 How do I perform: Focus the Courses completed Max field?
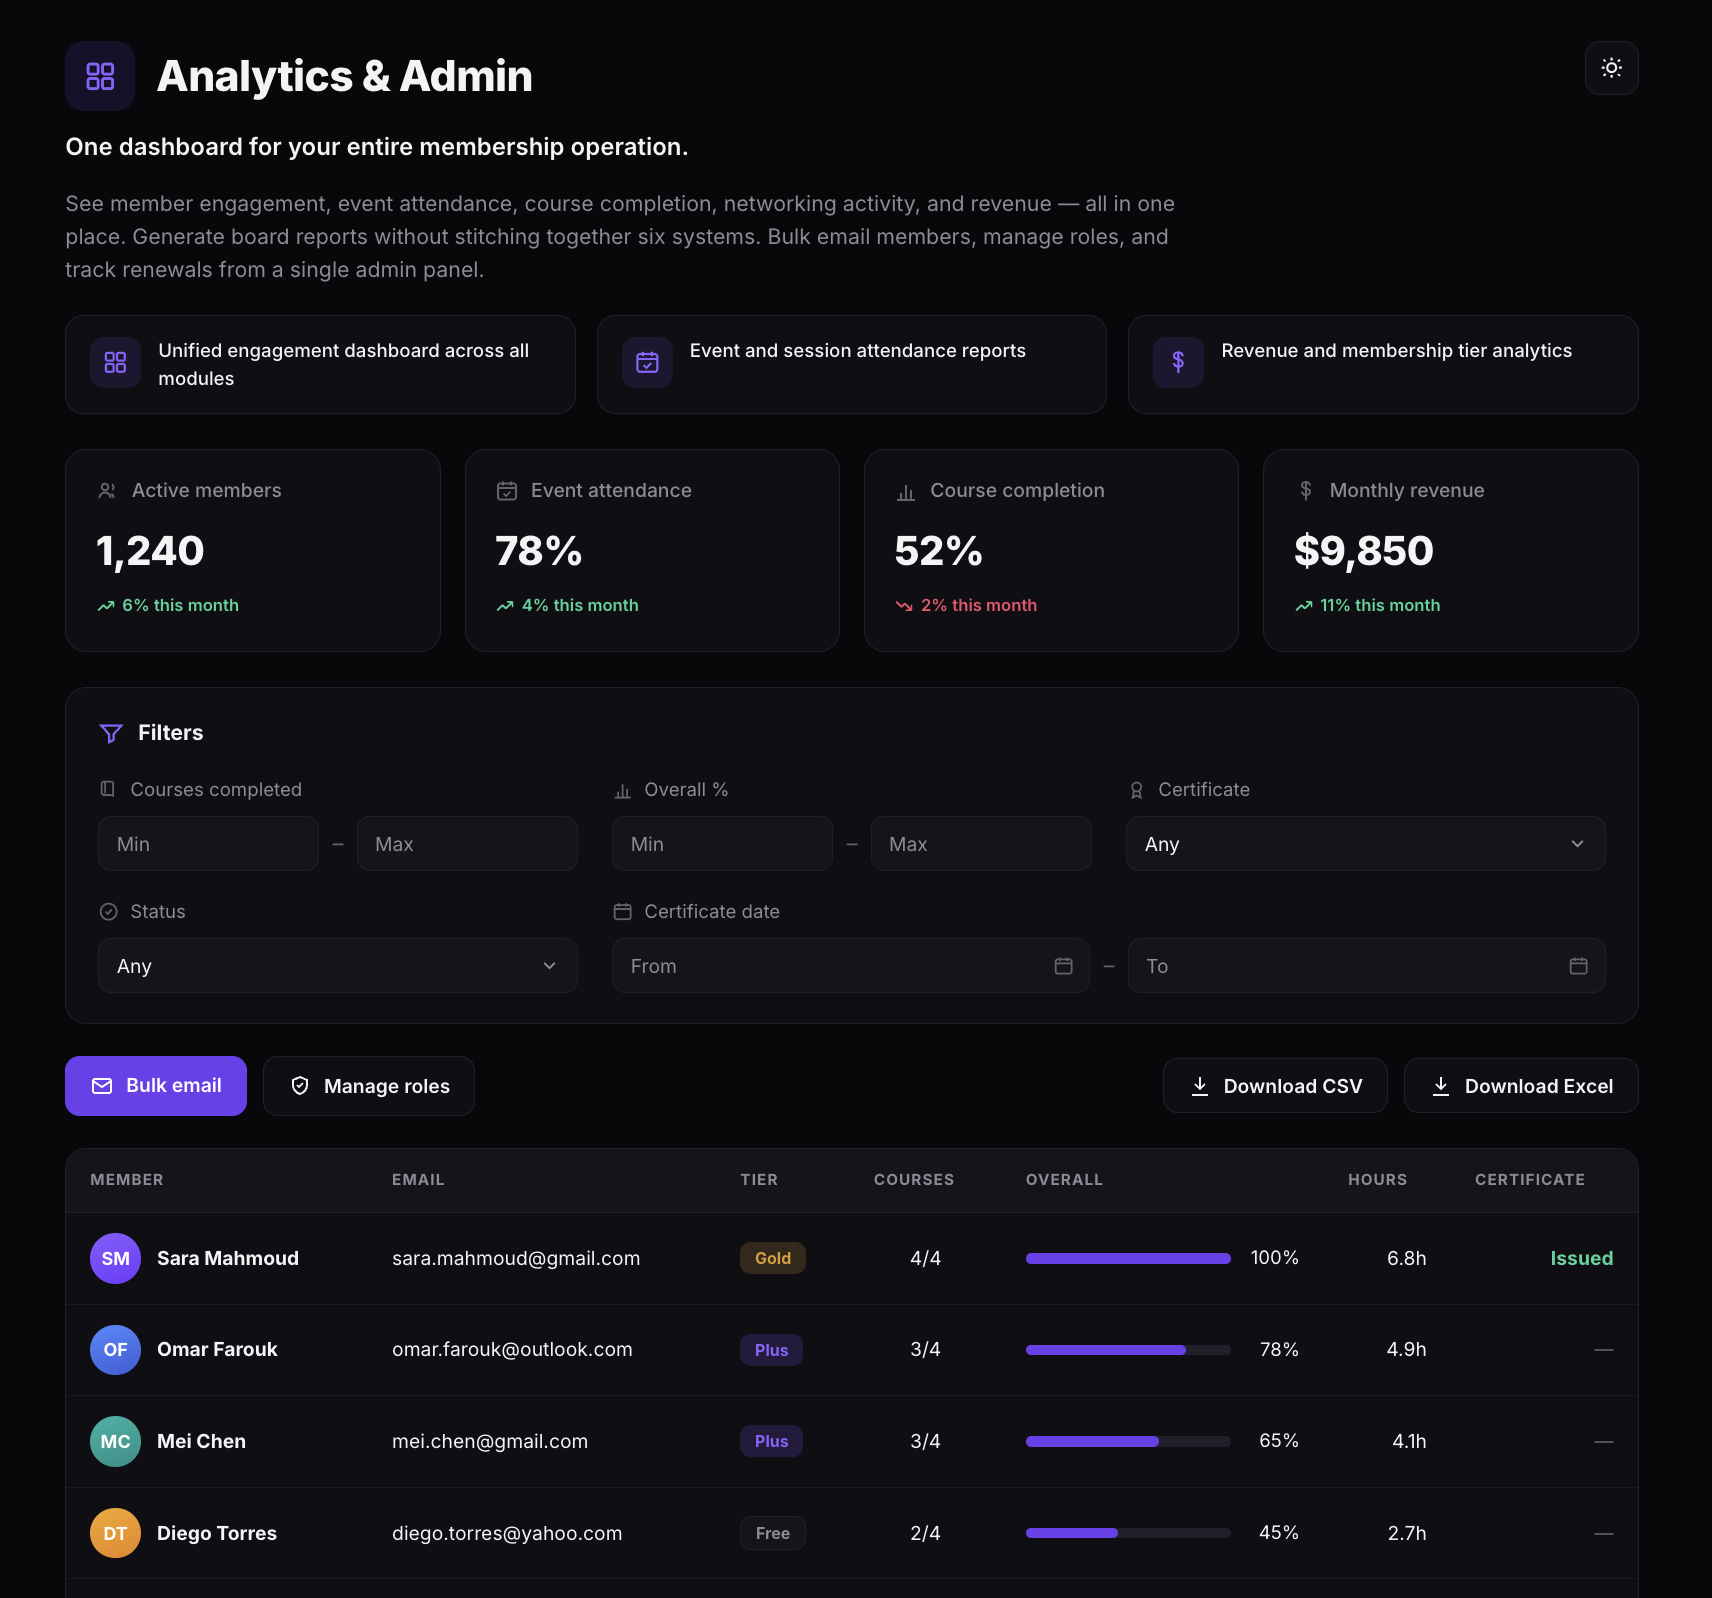coord(467,844)
